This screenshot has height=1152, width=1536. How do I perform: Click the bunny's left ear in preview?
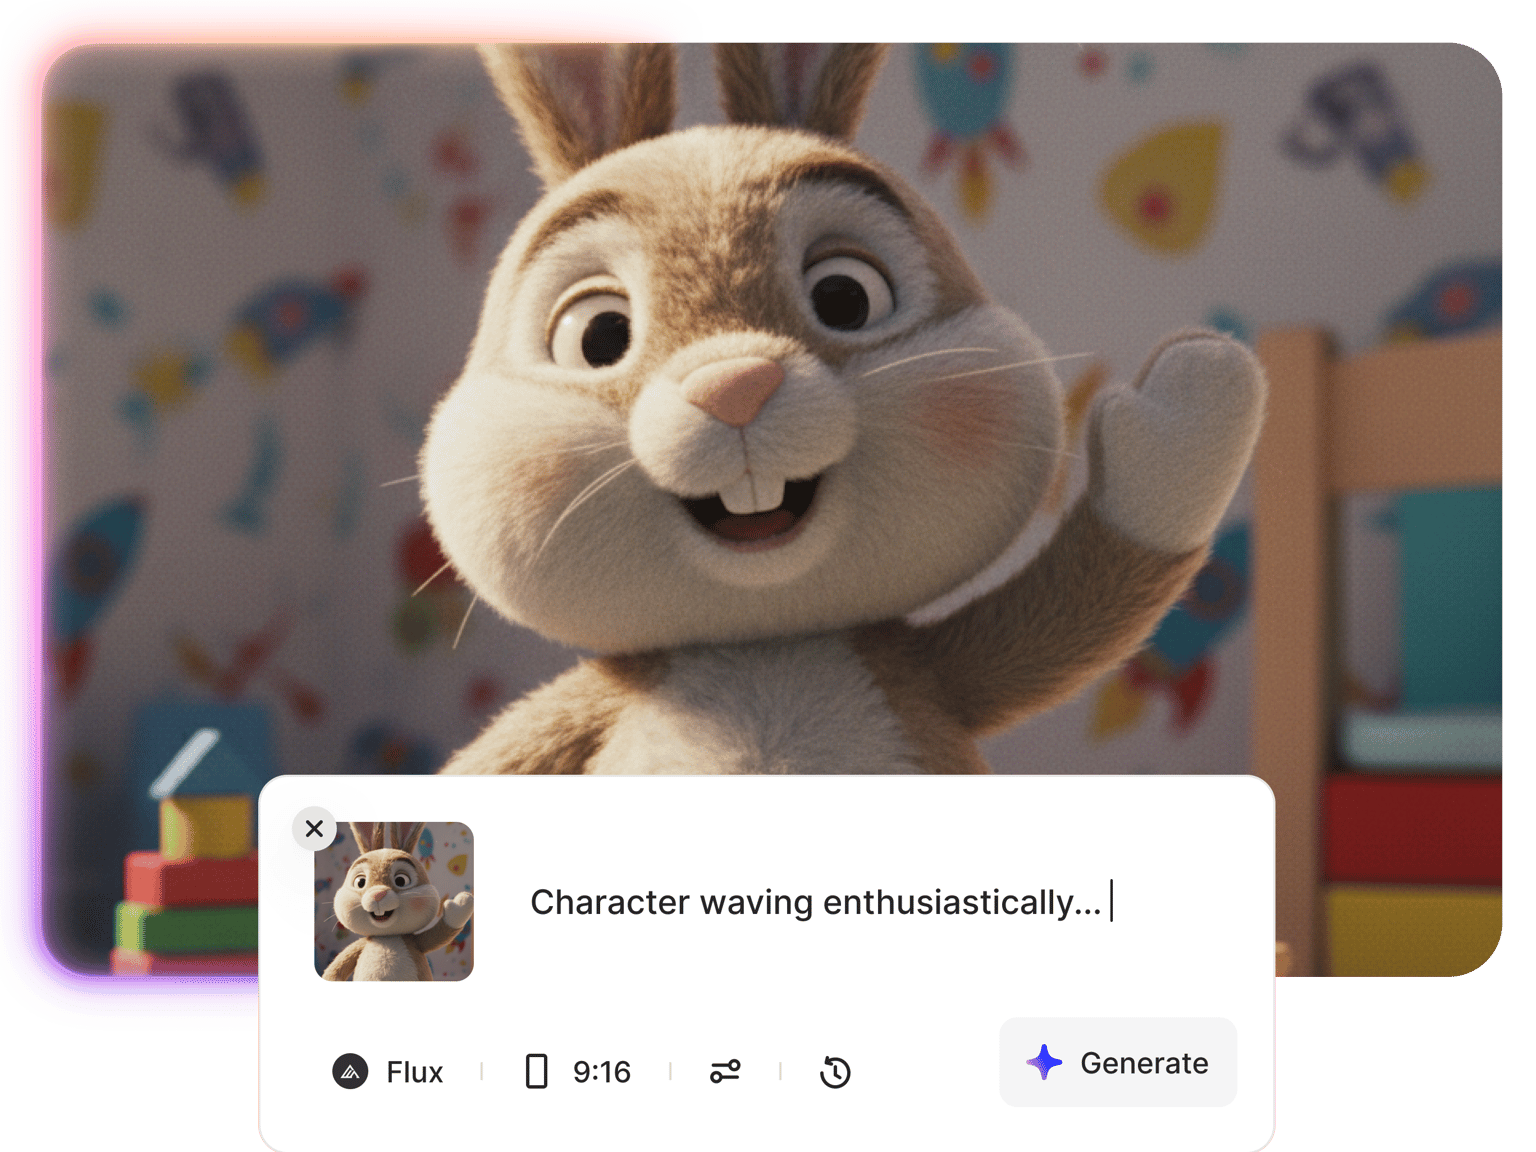[580, 100]
